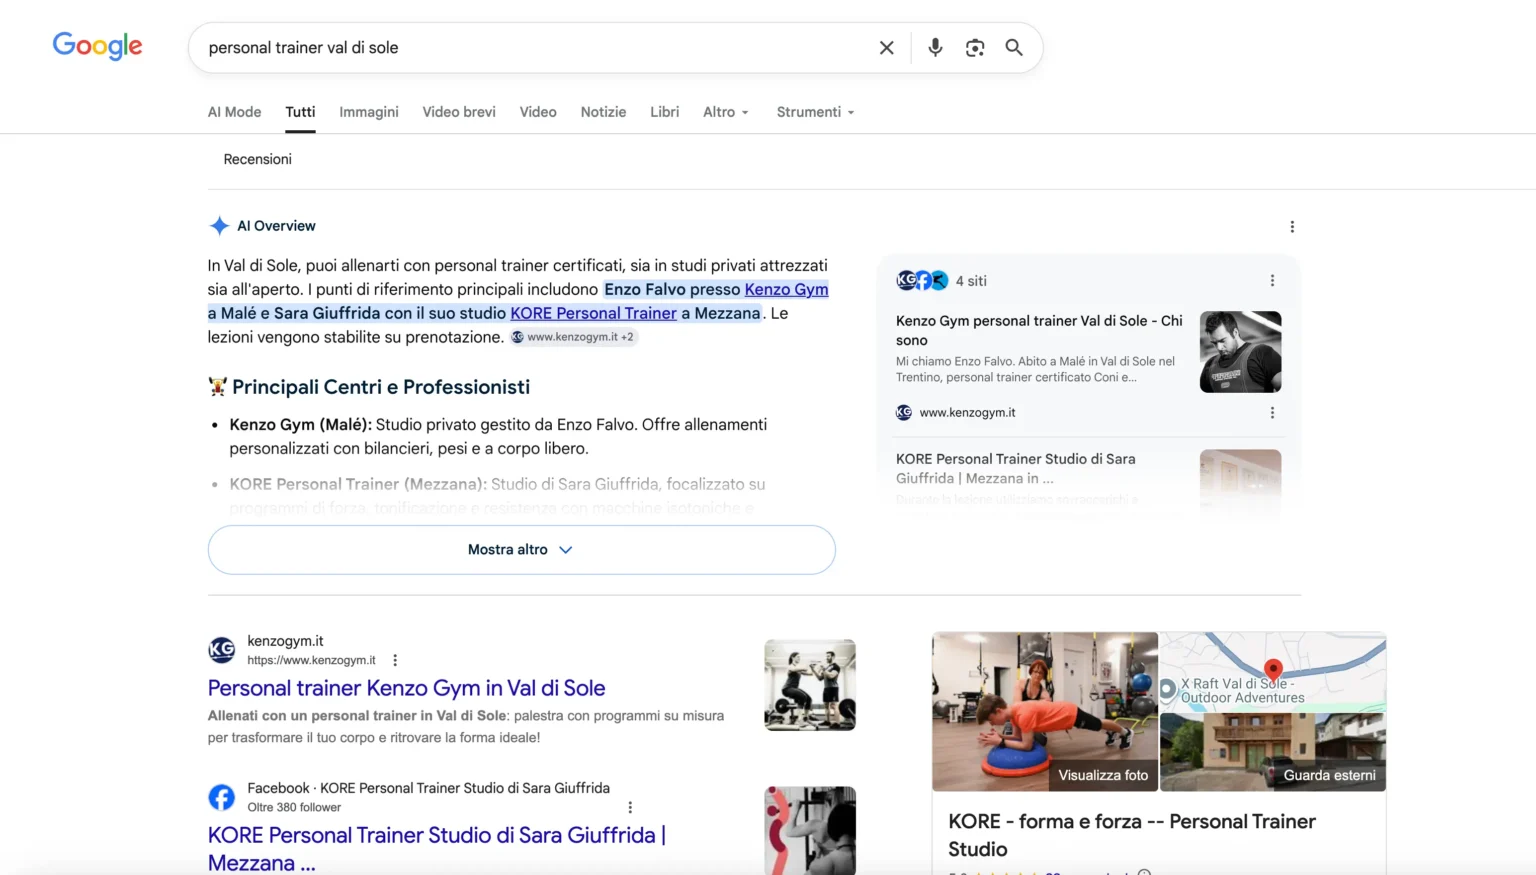Click the Google logo
This screenshot has height=875, width=1536.
97,46
